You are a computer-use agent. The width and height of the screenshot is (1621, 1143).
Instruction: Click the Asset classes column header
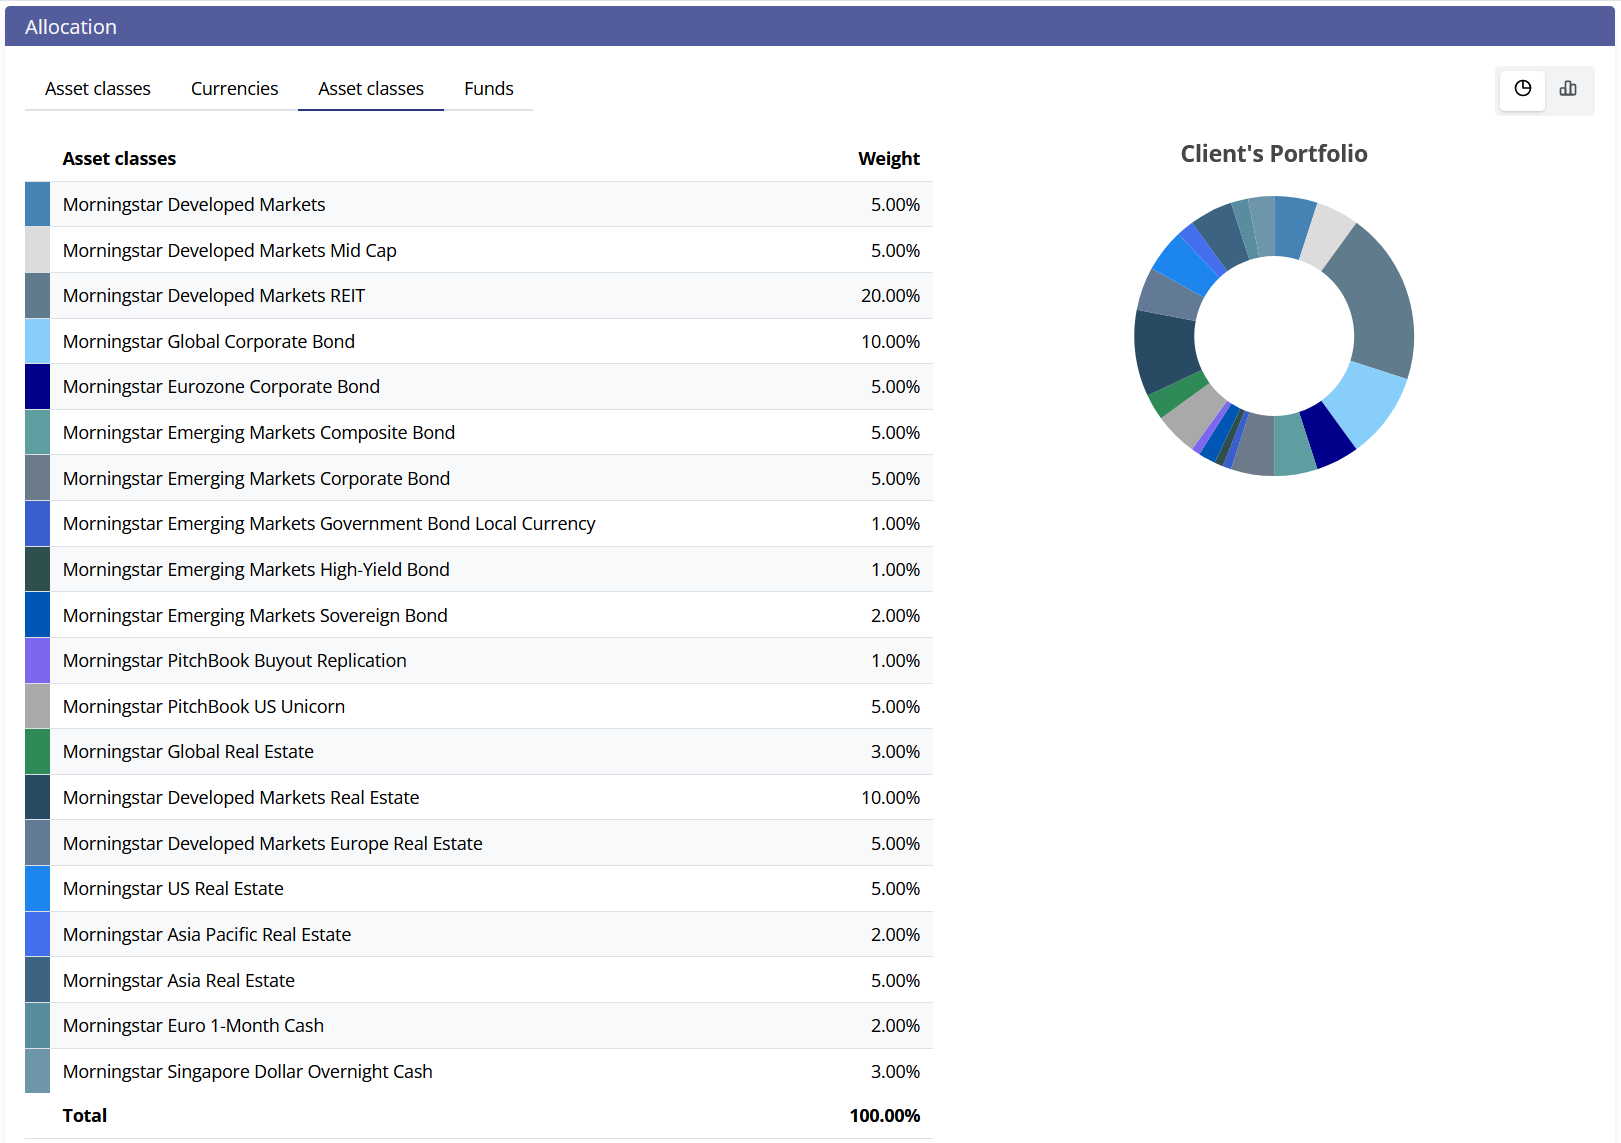(119, 159)
